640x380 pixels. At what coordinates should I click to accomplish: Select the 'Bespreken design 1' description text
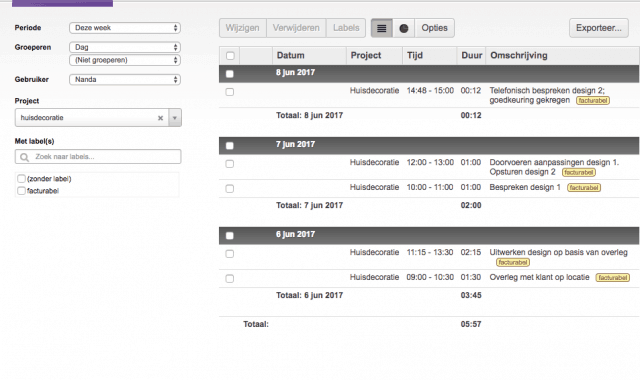point(525,187)
